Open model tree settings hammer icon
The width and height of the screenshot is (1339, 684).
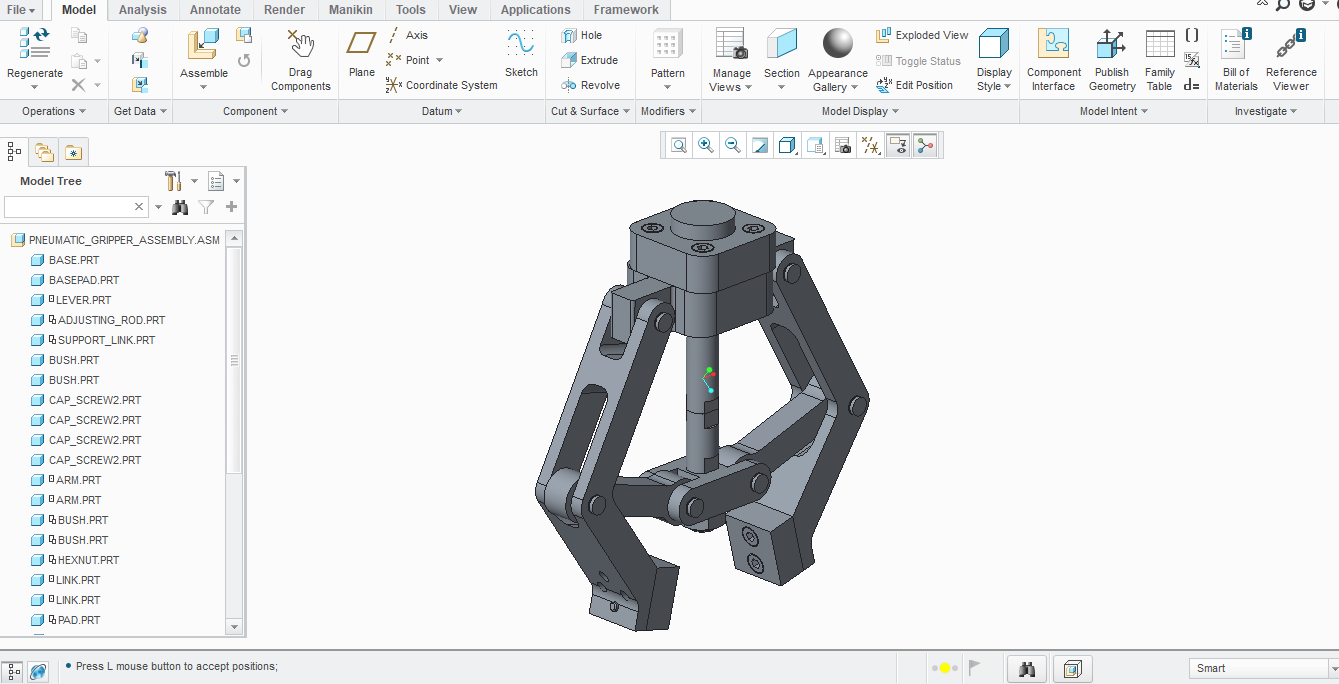click(173, 181)
